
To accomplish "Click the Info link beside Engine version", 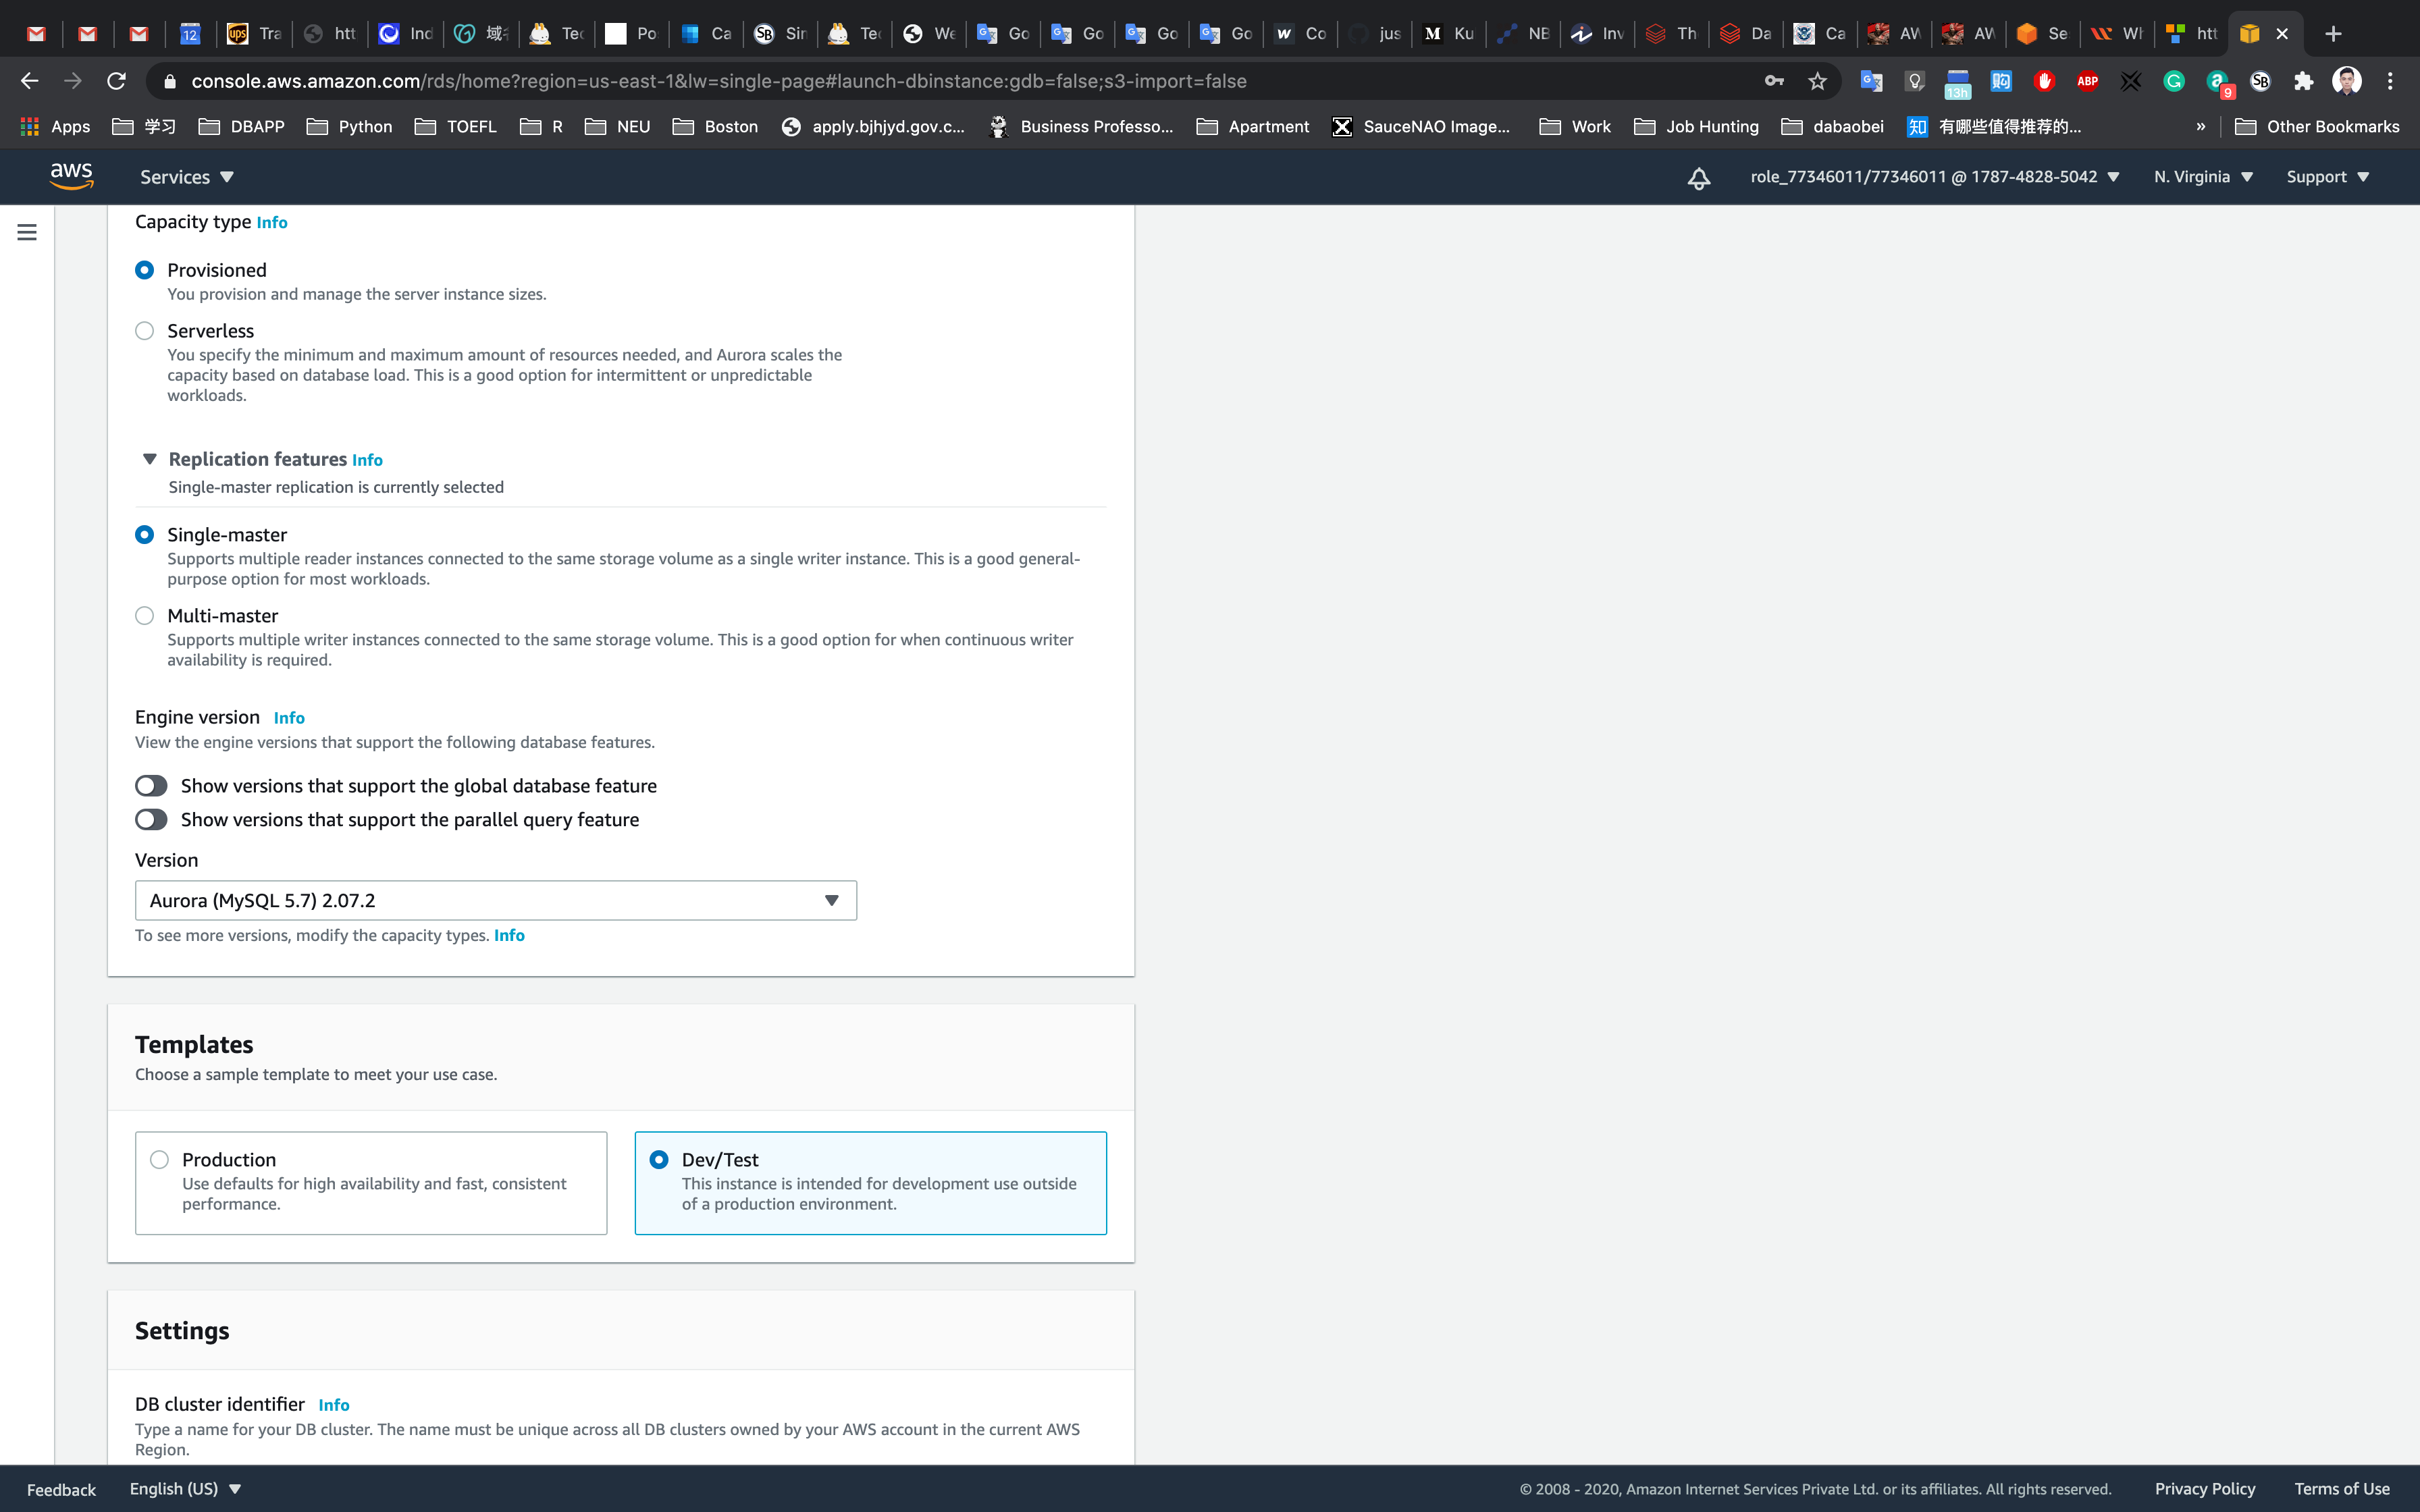I will pos(289,718).
